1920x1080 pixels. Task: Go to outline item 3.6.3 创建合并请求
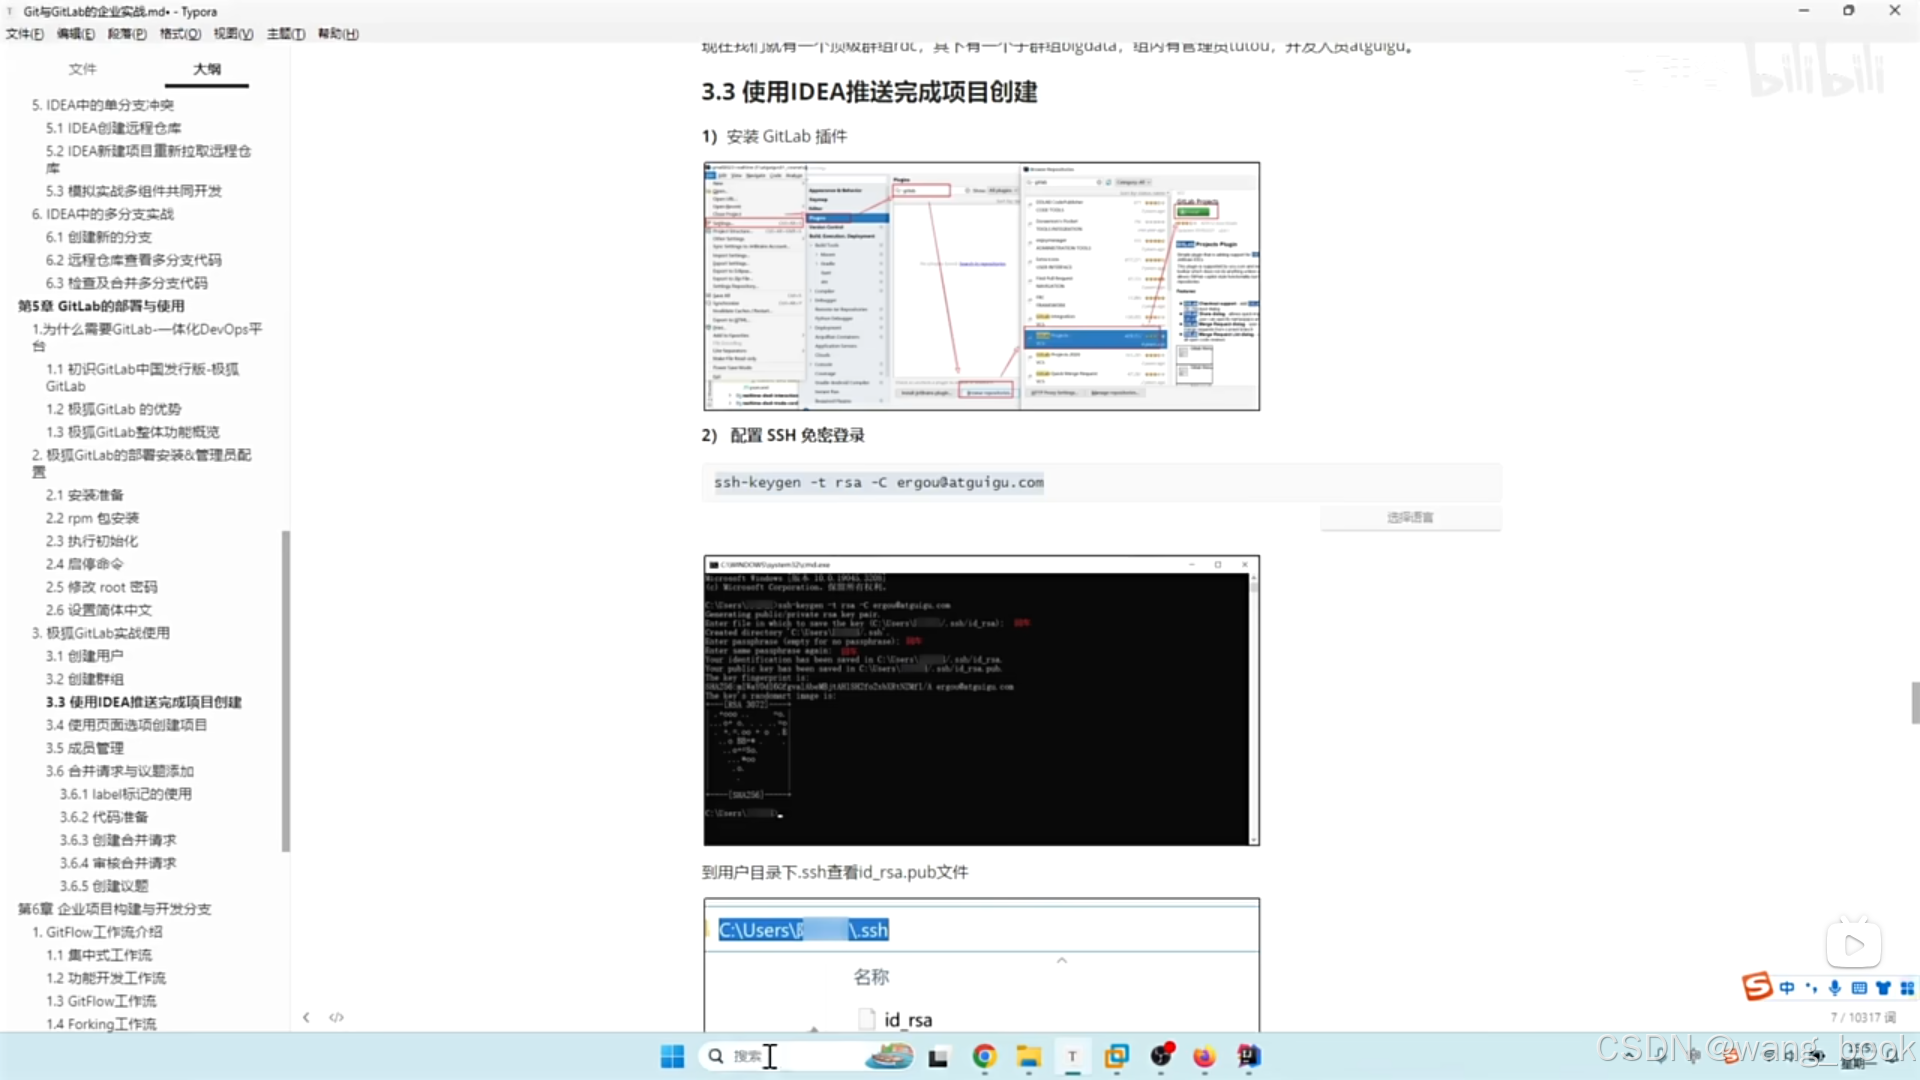click(117, 840)
